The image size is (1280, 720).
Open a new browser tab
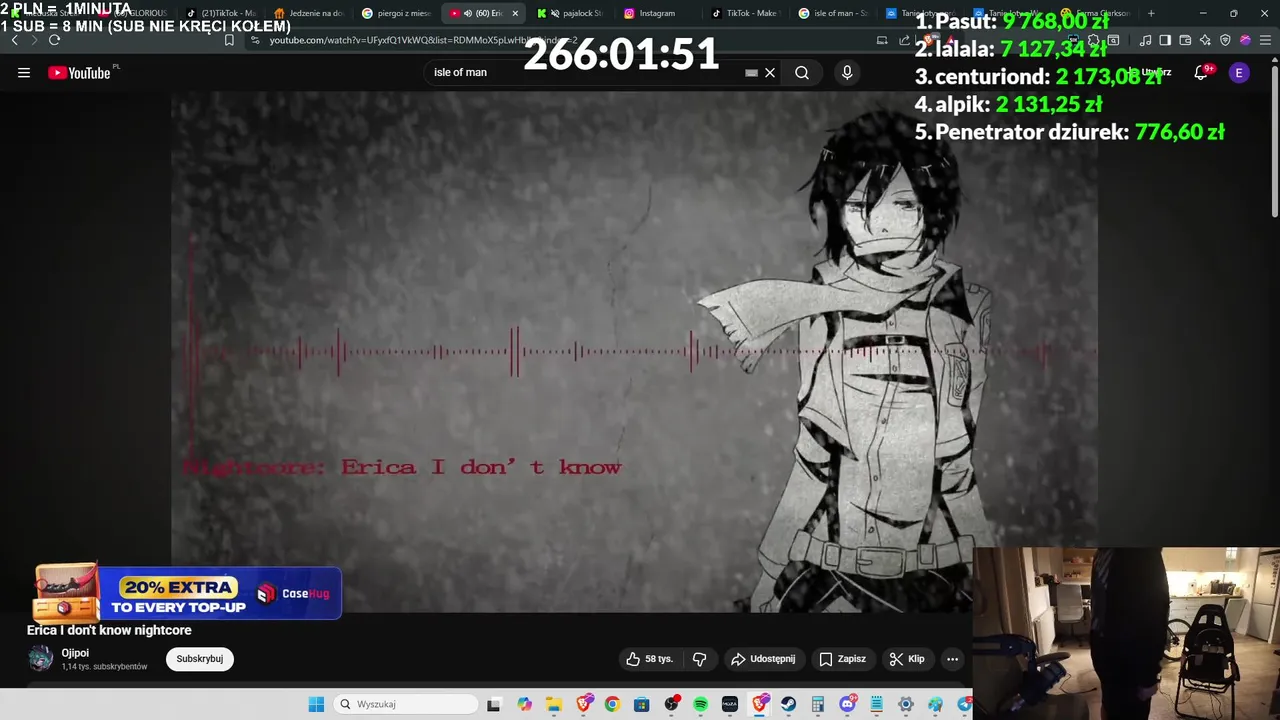tap(1151, 13)
